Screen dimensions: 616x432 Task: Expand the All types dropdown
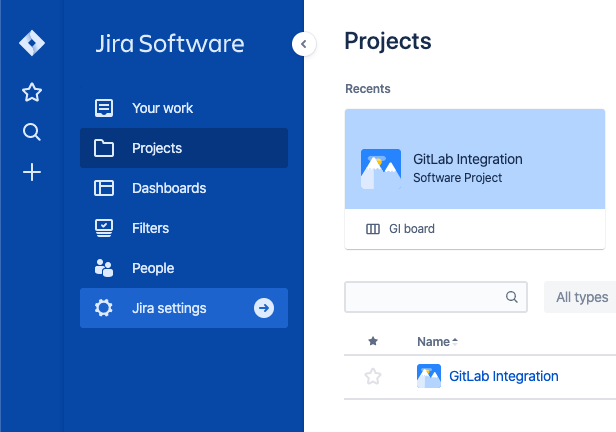click(582, 297)
